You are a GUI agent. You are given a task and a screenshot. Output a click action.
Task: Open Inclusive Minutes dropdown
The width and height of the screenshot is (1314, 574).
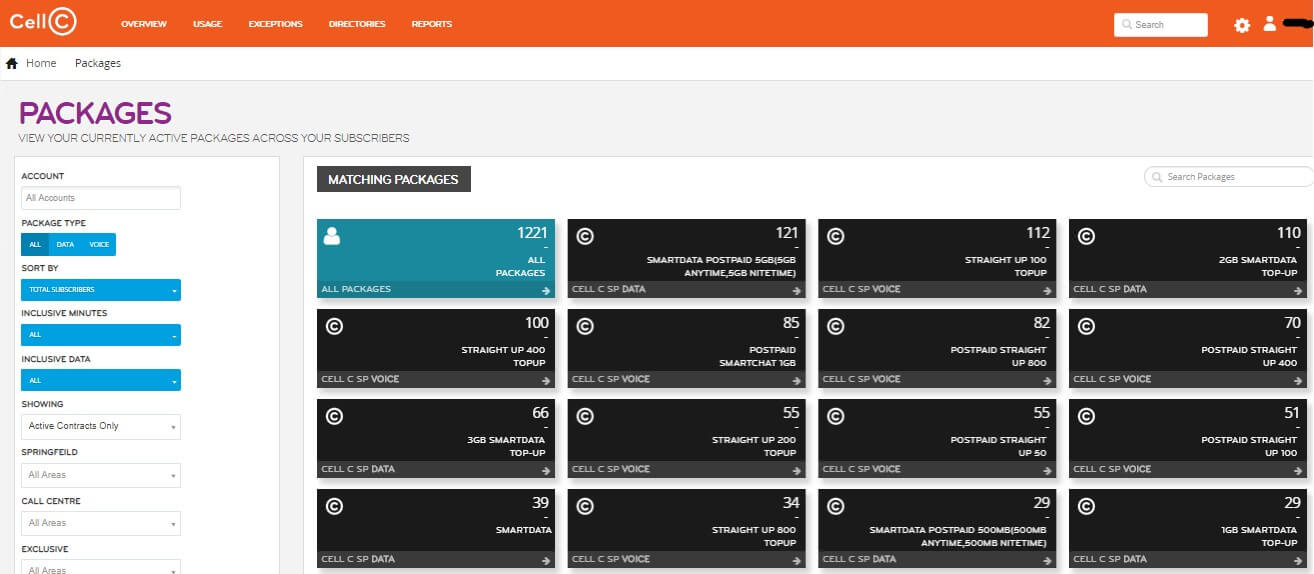click(x=101, y=335)
